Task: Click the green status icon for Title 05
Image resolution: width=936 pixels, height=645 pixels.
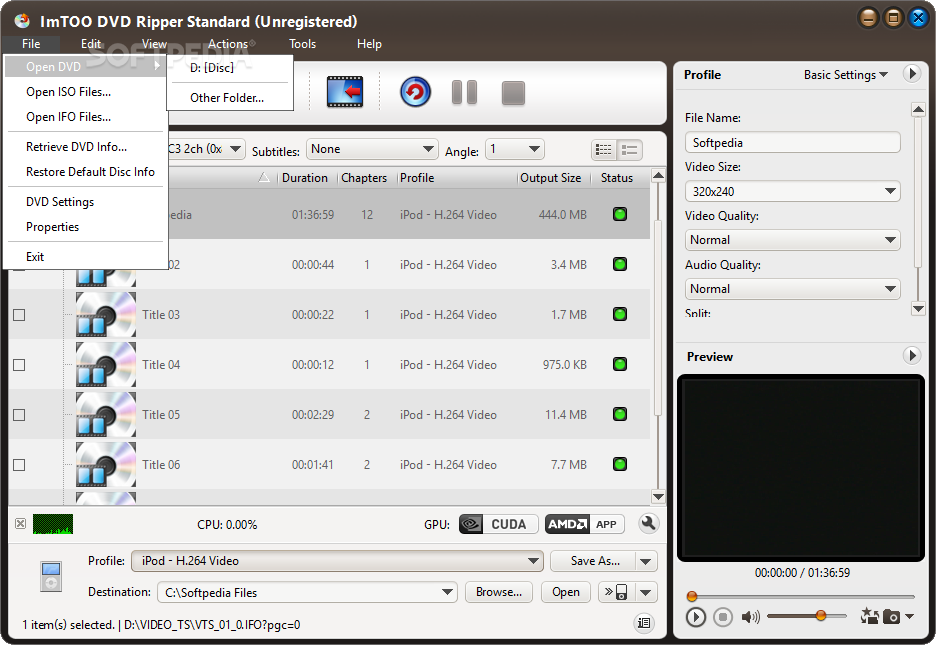Action: (620, 414)
